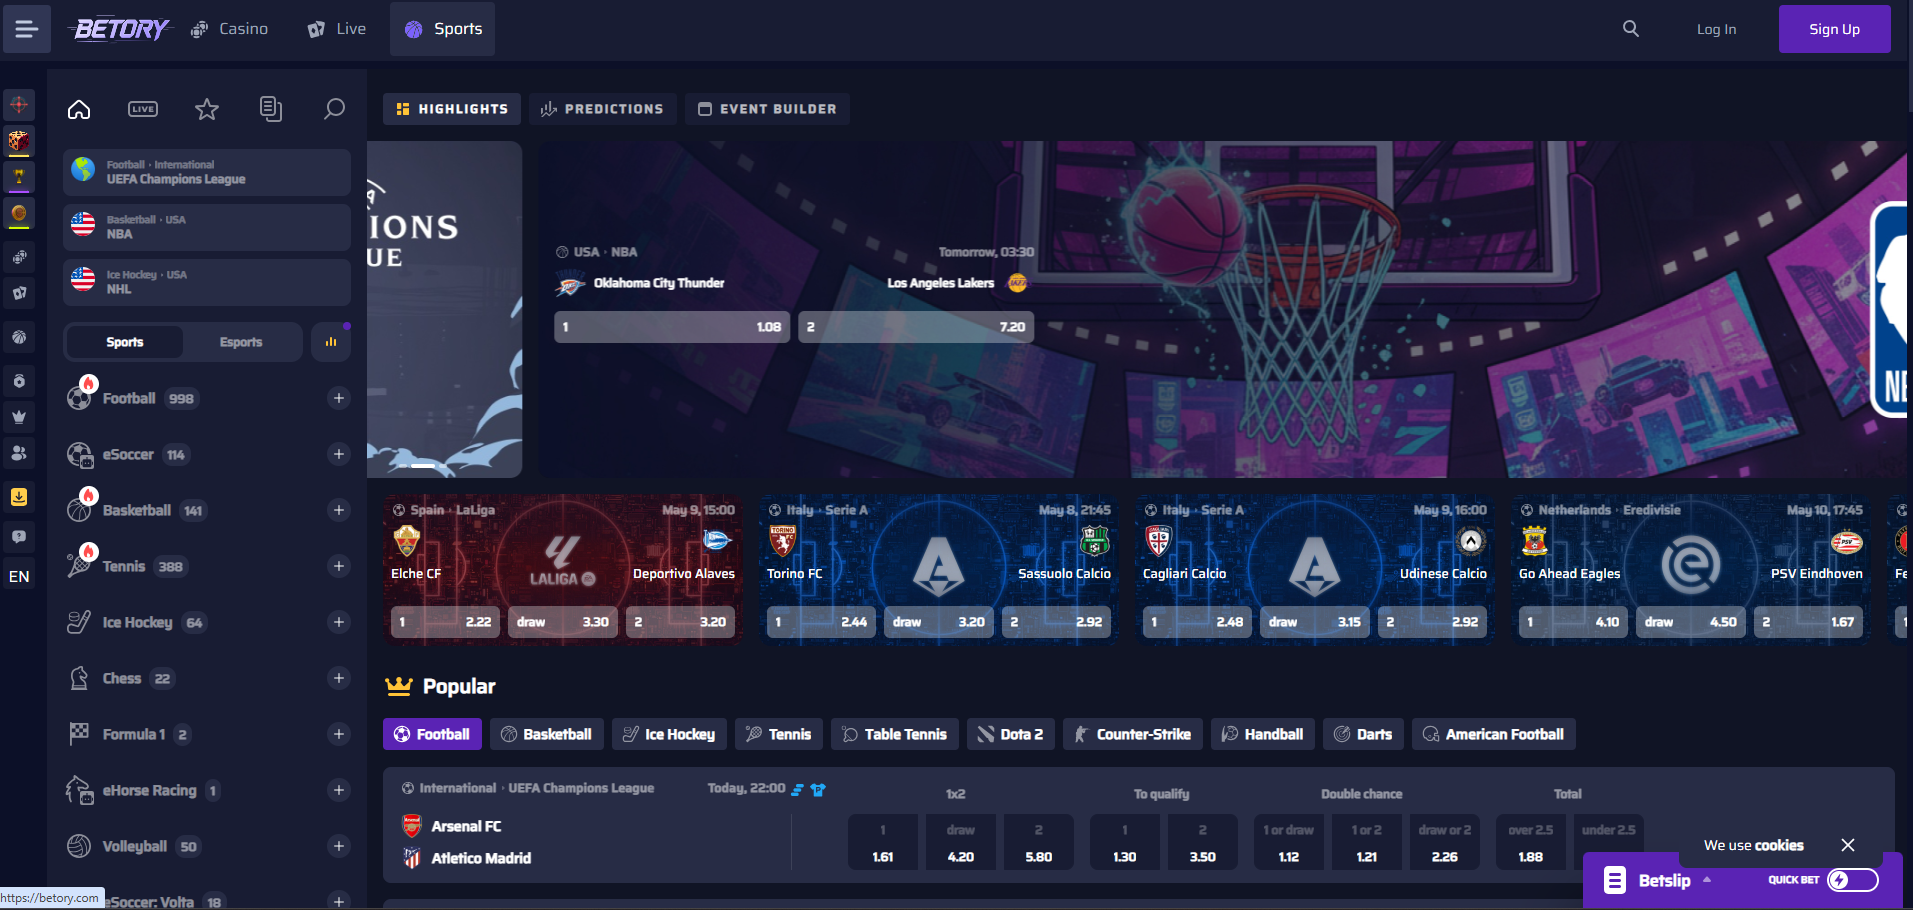Image resolution: width=1913 pixels, height=910 pixels.
Task: Click the Los Angeles Lakers logo
Action: 1017,283
